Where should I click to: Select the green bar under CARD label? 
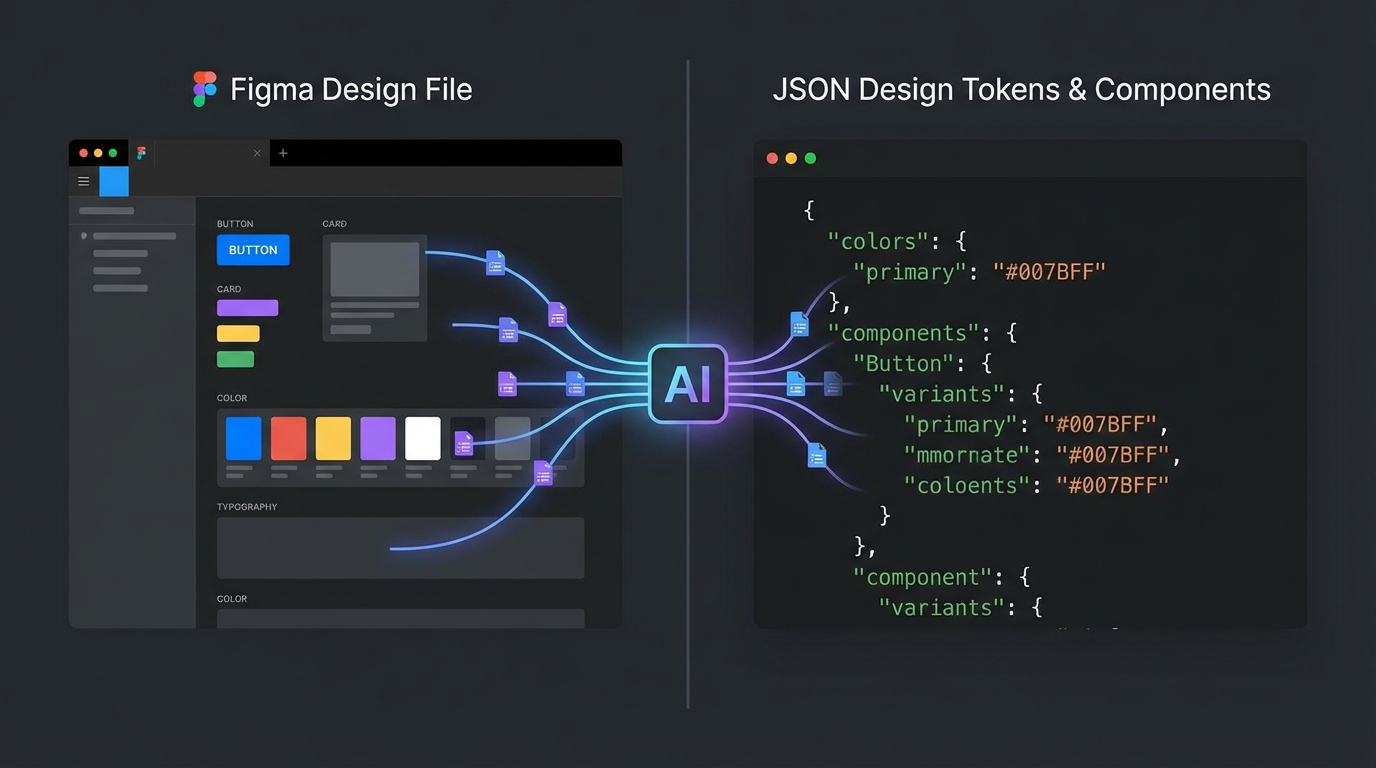[235, 359]
